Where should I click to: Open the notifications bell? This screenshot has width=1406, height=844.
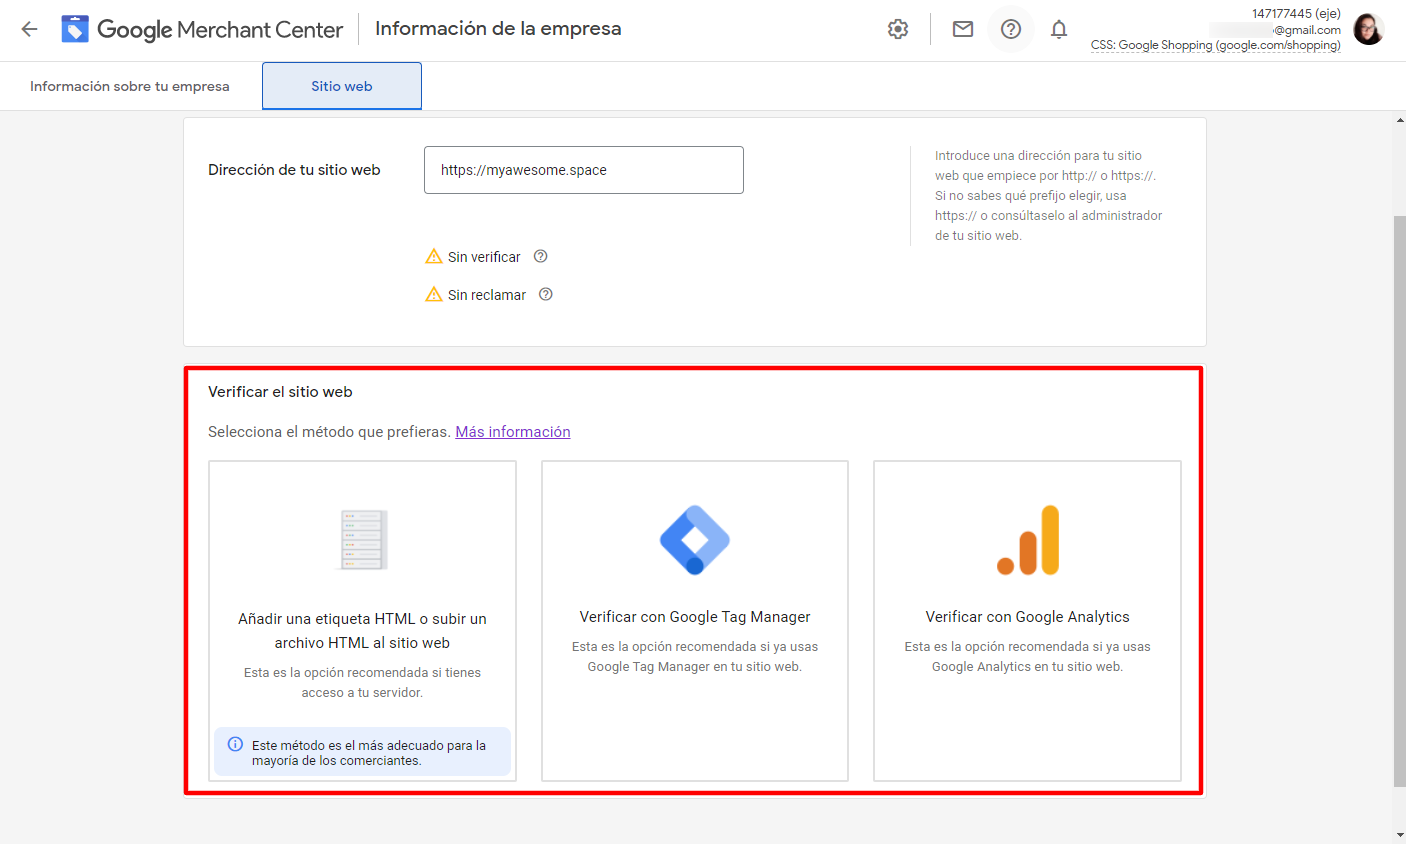pyautogui.click(x=1059, y=29)
